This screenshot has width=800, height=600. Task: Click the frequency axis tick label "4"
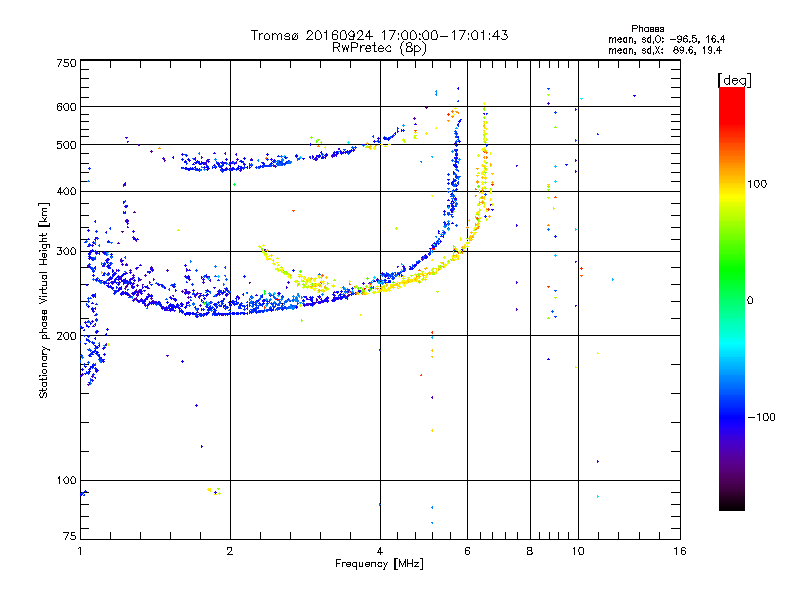point(380,551)
